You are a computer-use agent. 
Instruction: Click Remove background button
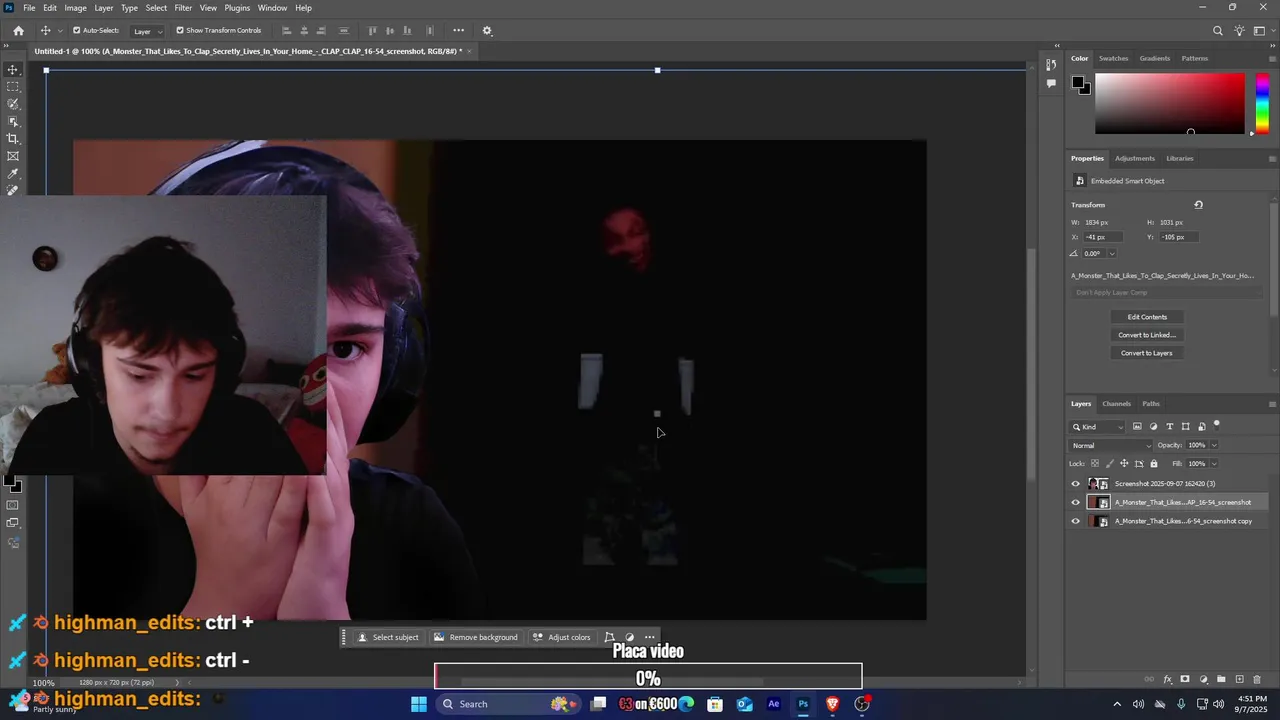coord(475,637)
